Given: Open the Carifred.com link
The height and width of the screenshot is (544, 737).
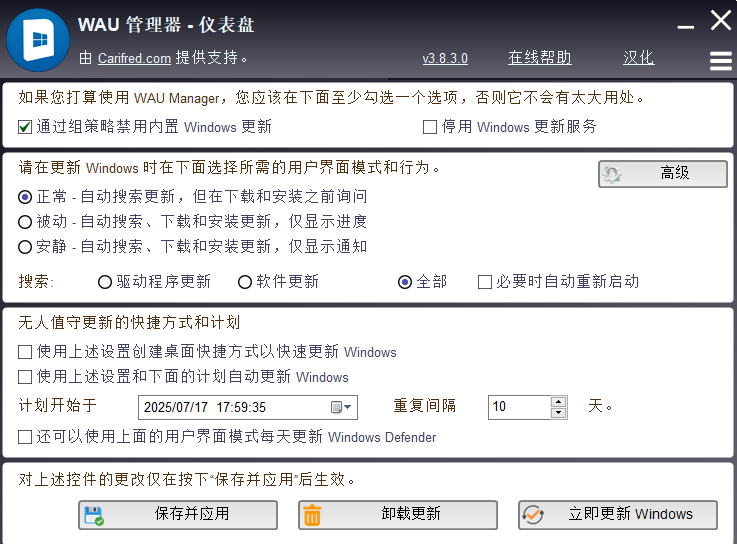Looking at the screenshot, I should [x=134, y=58].
